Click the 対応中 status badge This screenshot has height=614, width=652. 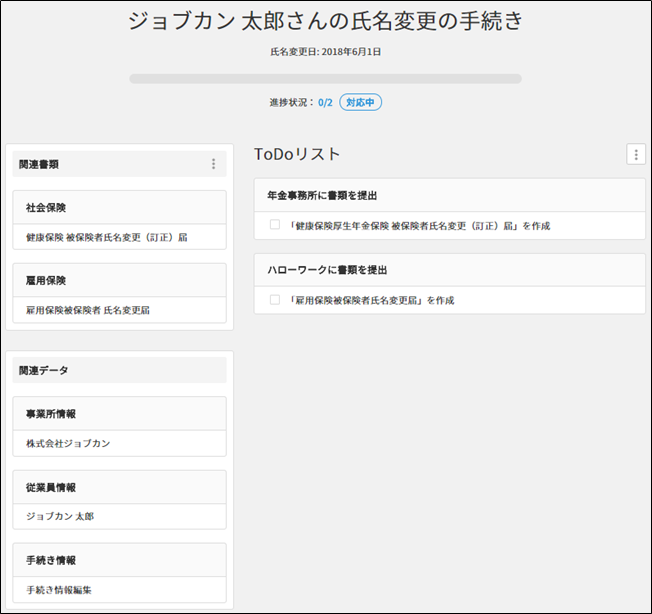pyautogui.click(x=360, y=102)
